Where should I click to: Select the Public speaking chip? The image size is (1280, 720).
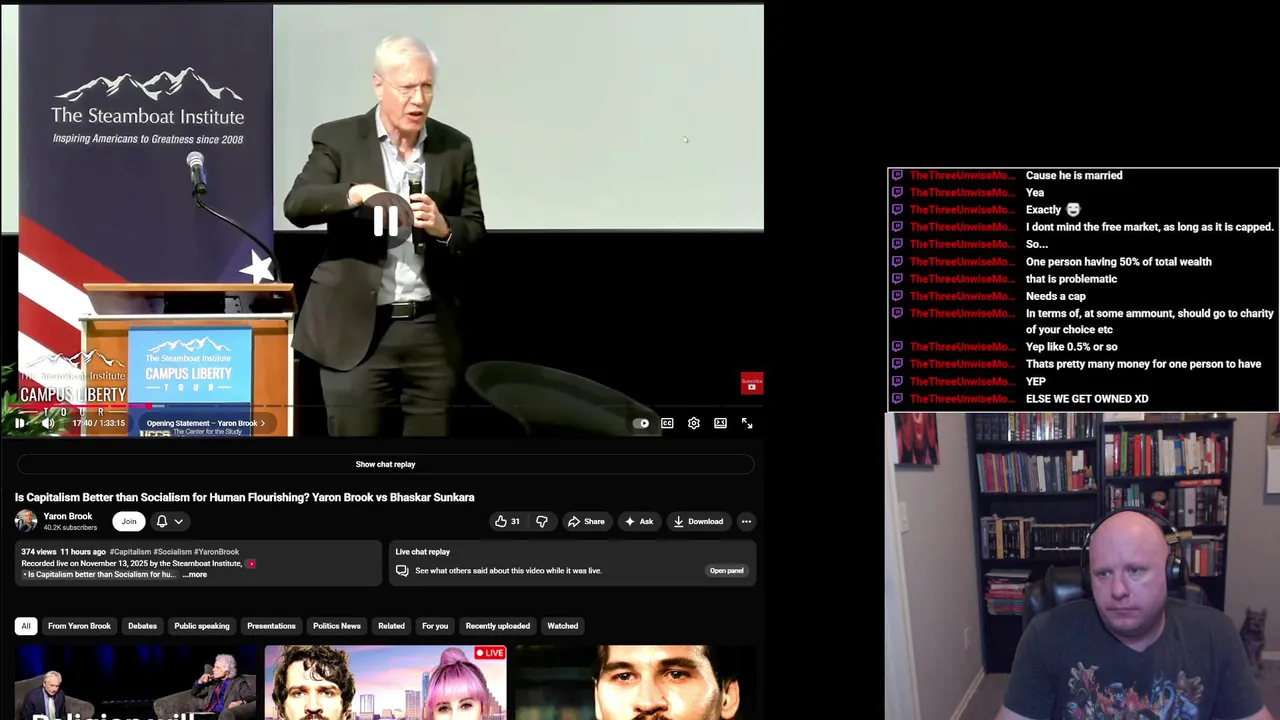pyautogui.click(x=202, y=626)
